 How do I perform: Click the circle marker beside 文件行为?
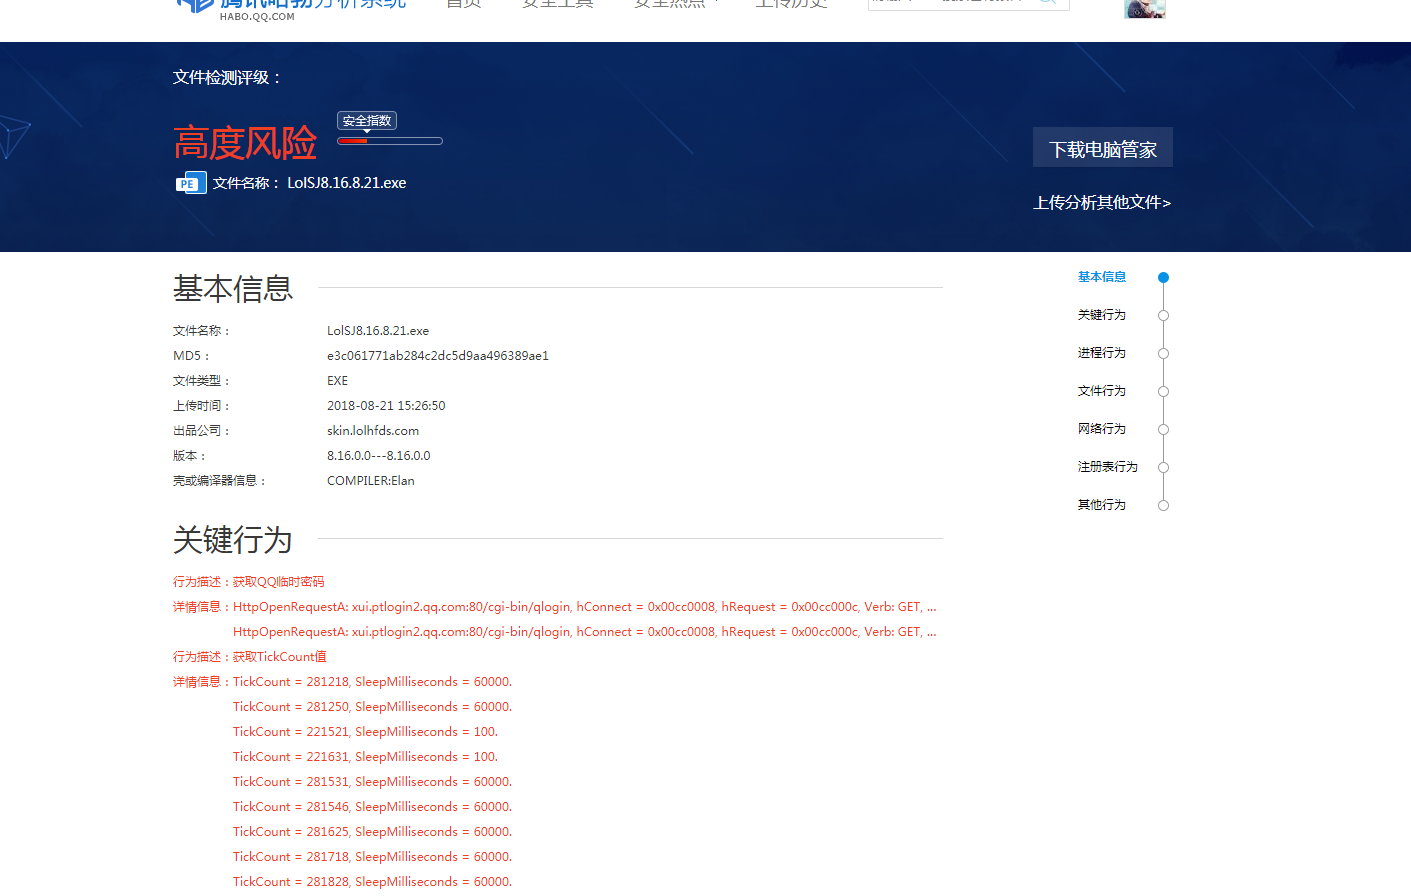1163,391
